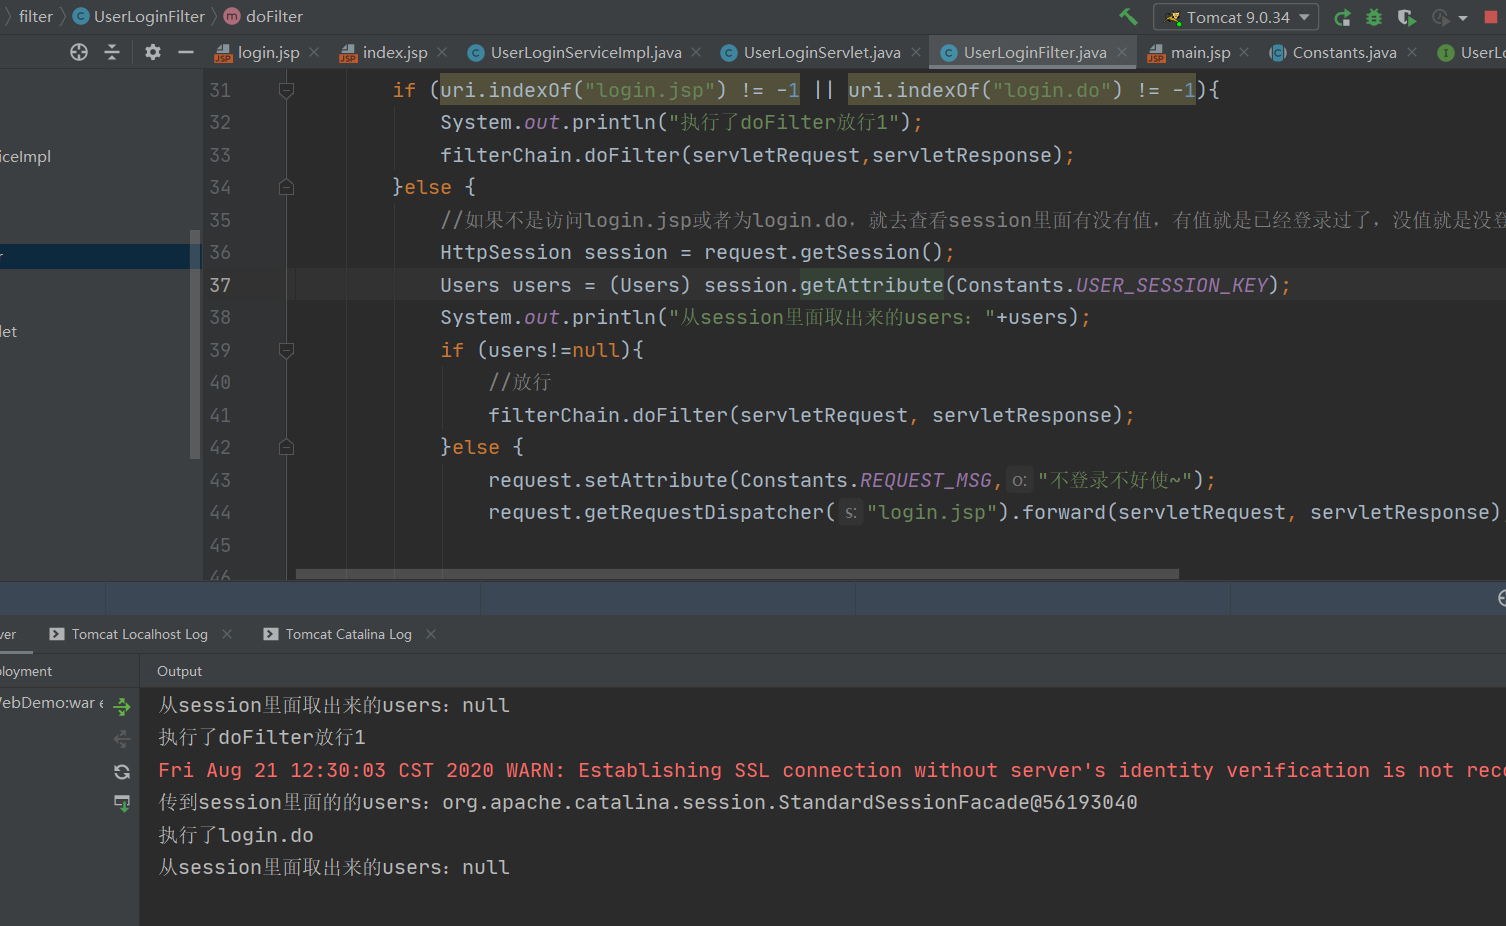Close the UserLoginServlet.java tab
This screenshot has width=1506, height=926.
coord(915,52)
